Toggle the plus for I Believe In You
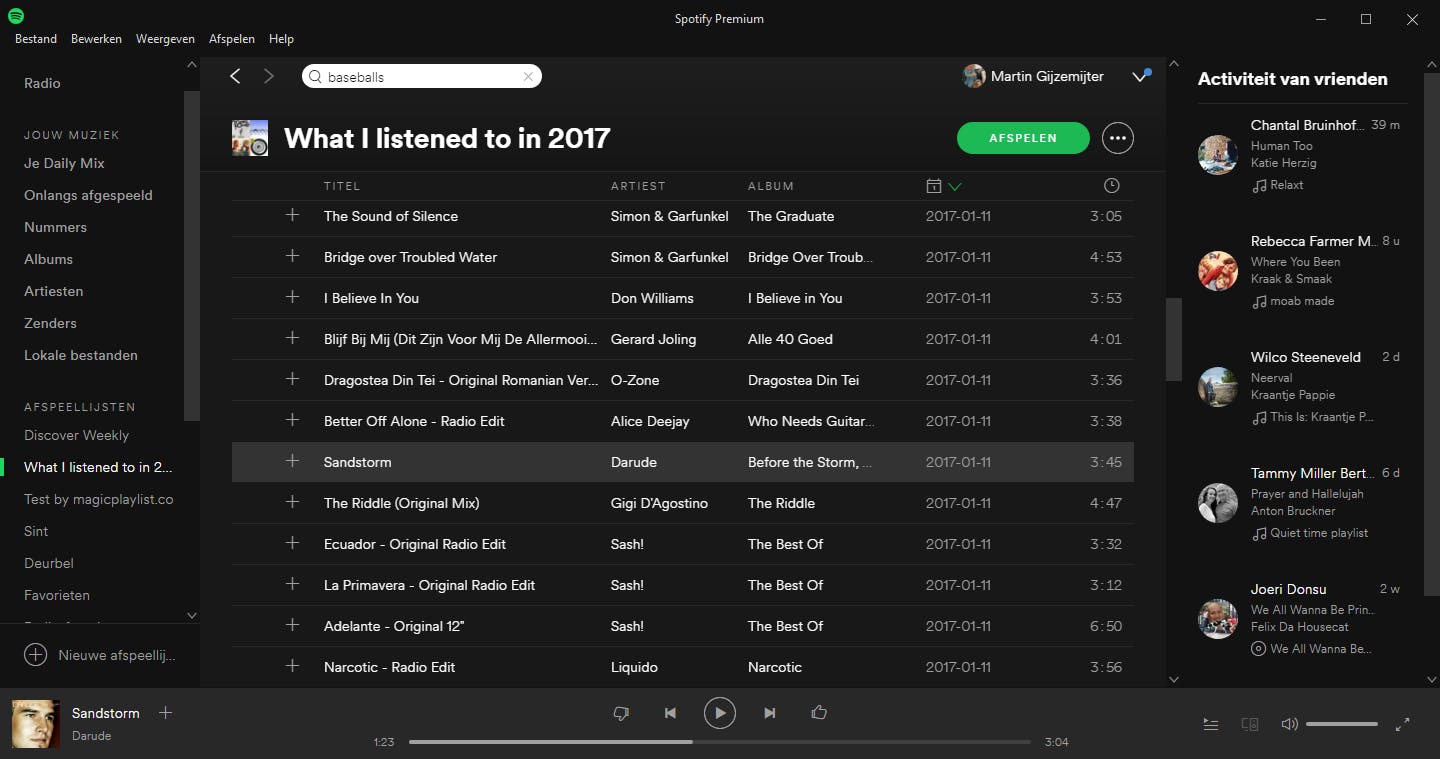Viewport: 1440px width, 759px height. (x=292, y=297)
